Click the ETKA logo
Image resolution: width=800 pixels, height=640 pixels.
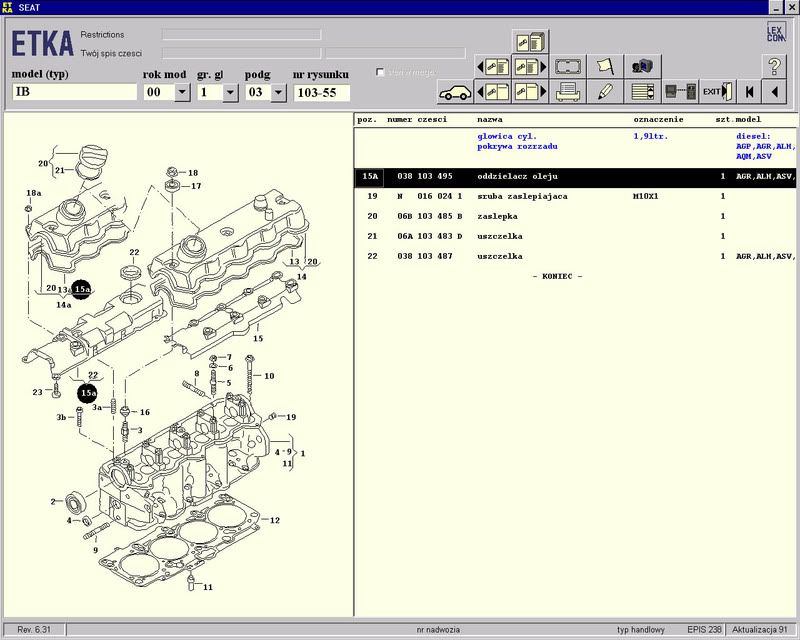click(42, 43)
